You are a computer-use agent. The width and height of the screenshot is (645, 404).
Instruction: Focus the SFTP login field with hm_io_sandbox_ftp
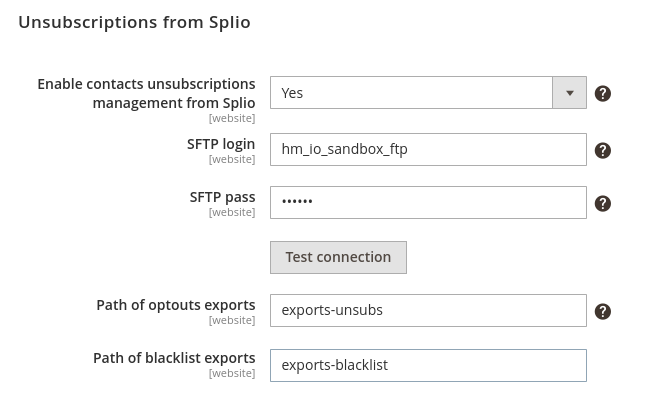point(427,150)
